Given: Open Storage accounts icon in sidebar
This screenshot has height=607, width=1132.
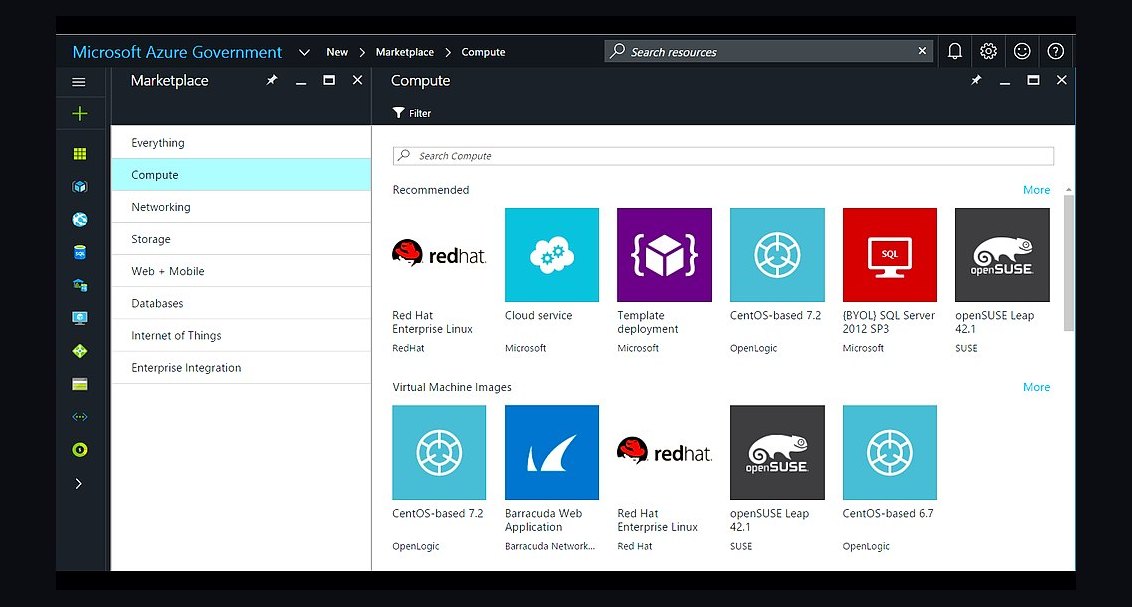Looking at the screenshot, I should (80, 384).
